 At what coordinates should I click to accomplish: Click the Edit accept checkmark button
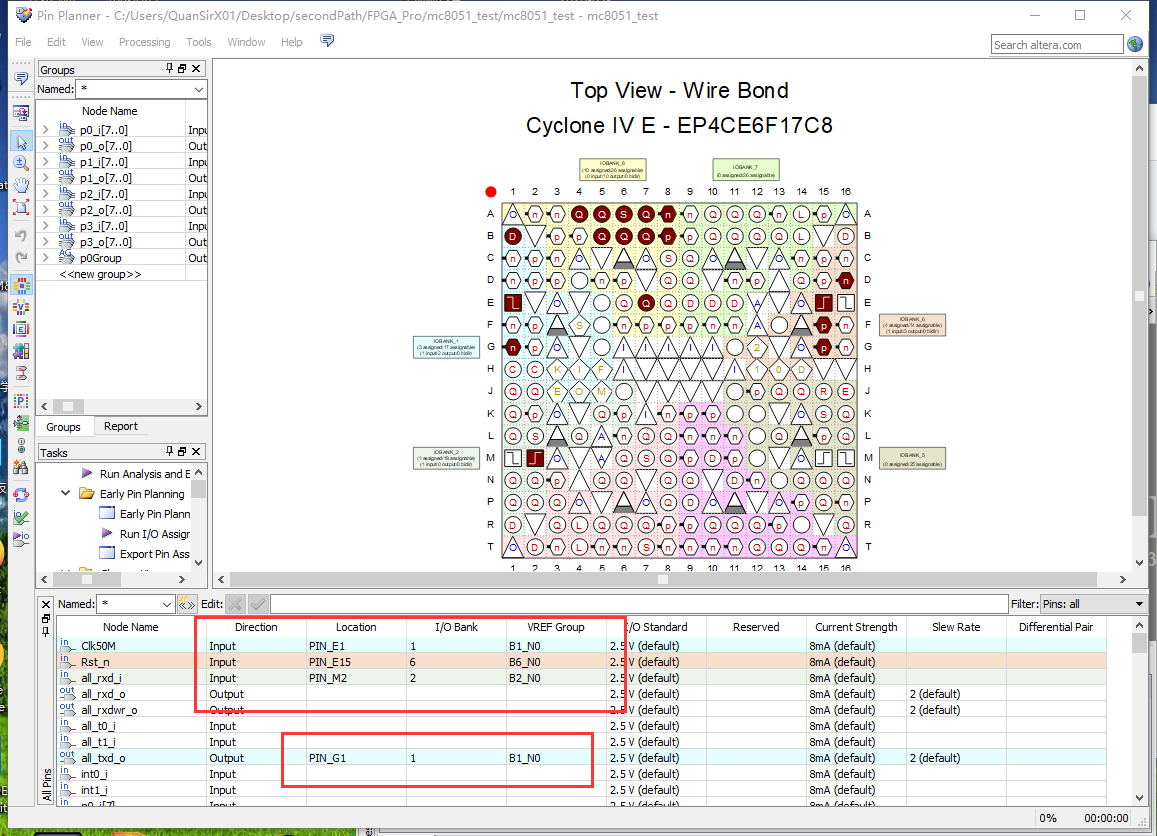[258, 604]
